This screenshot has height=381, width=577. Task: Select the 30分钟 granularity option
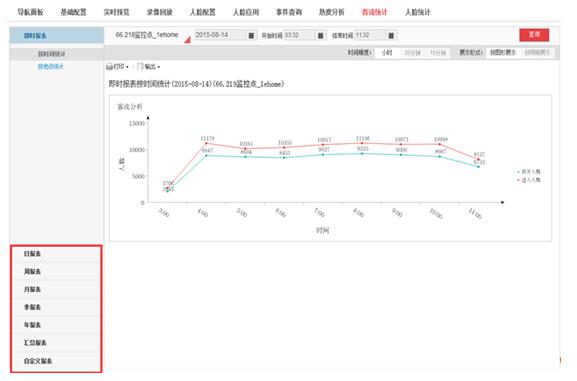click(412, 53)
